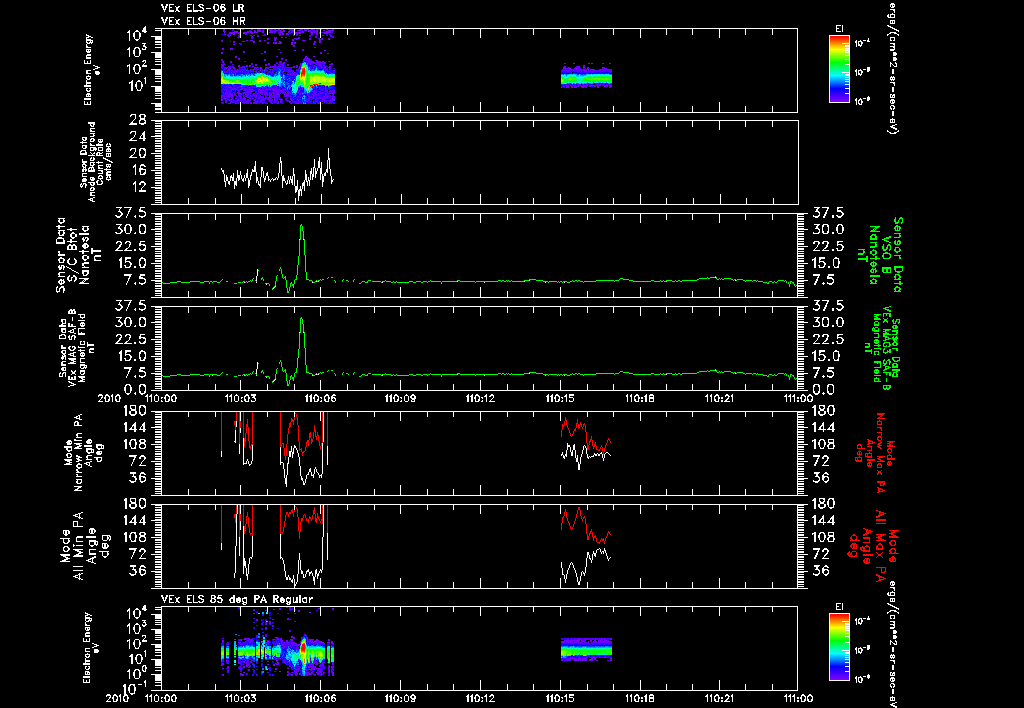Click the 'EI' label above the upper color bar
Screen dimensions: 1024x708
(x=839, y=29)
